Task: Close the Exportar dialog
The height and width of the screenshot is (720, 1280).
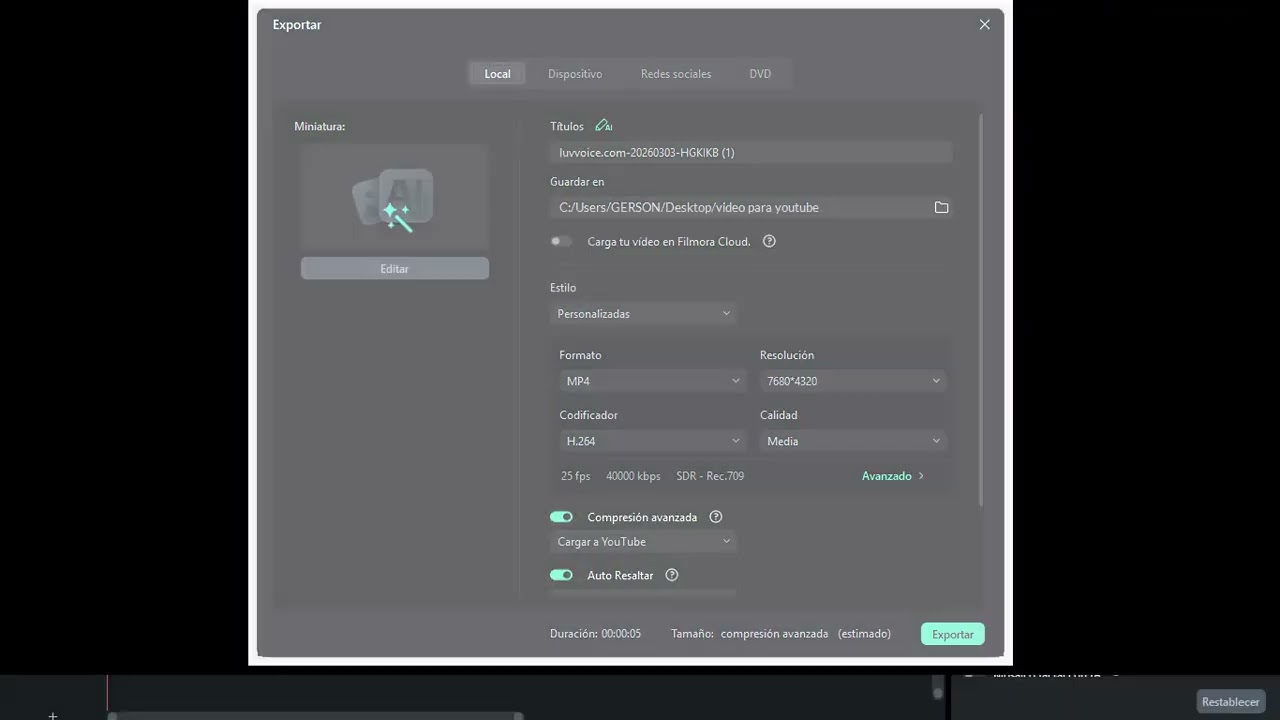Action: (x=985, y=24)
